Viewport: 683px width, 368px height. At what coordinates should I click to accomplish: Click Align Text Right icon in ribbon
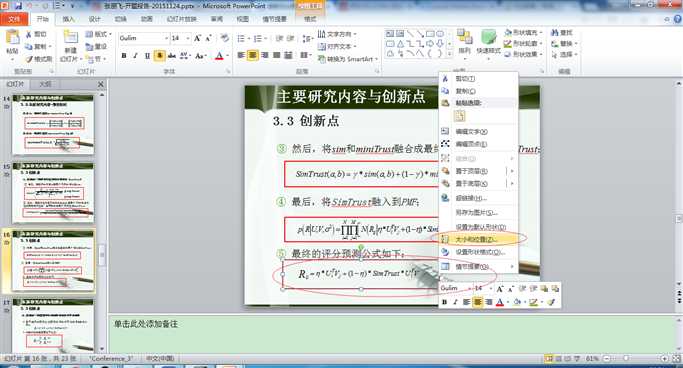coord(265,55)
